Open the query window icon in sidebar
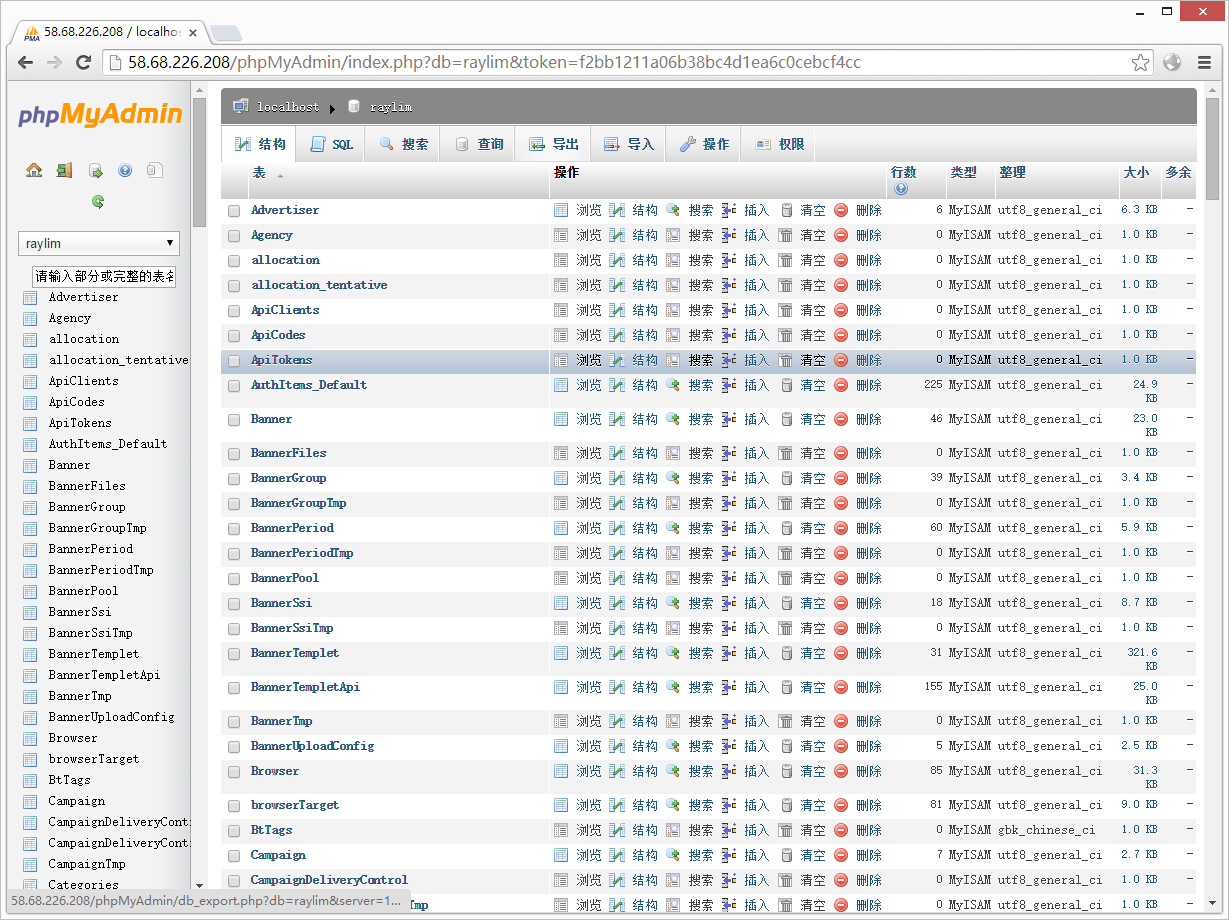Image resolution: width=1229 pixels, height=920 pixels. coord(95,170)
